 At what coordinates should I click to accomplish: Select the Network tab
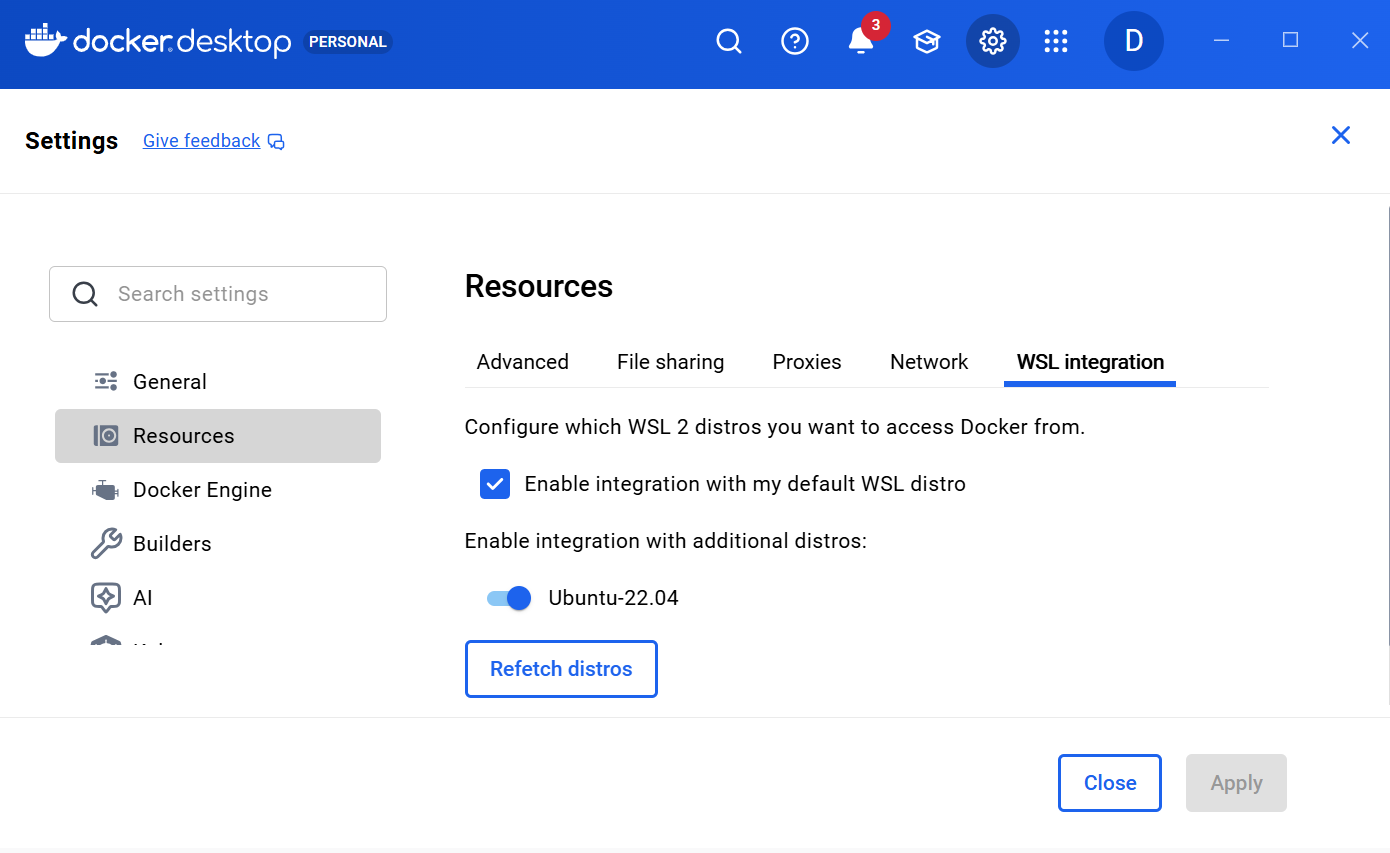(929, 362)
